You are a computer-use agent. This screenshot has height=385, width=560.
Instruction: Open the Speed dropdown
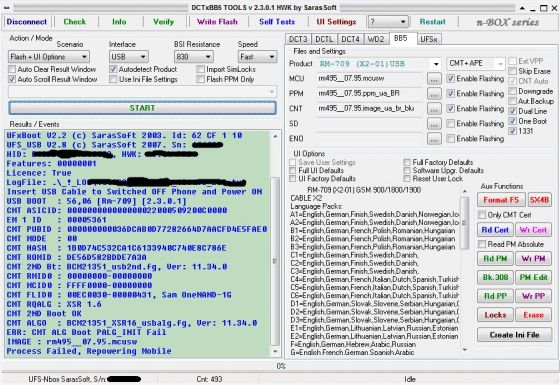[257, 57]
